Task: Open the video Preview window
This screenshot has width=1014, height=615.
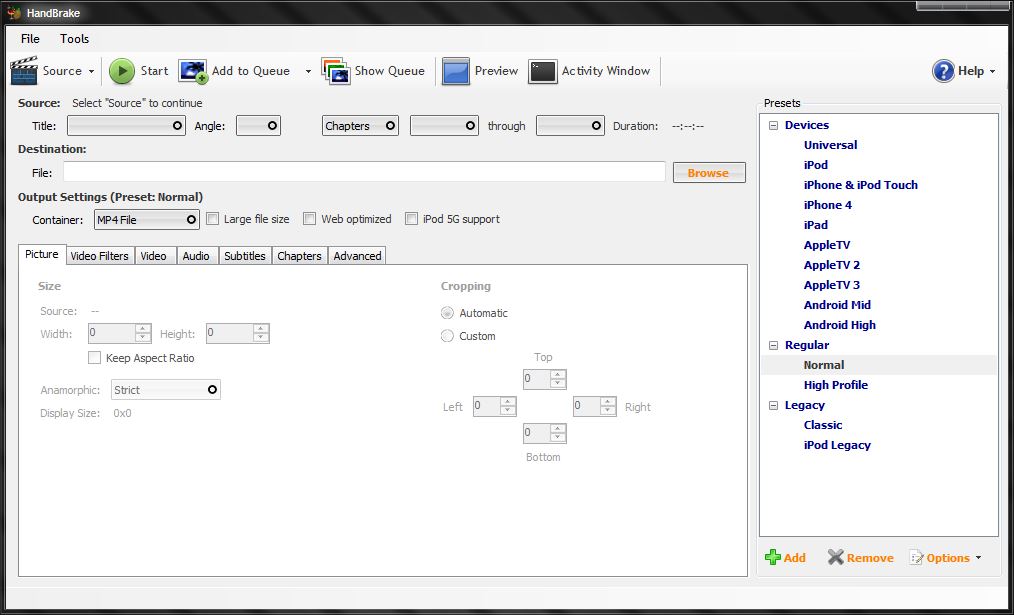Action: pos(481,71)
